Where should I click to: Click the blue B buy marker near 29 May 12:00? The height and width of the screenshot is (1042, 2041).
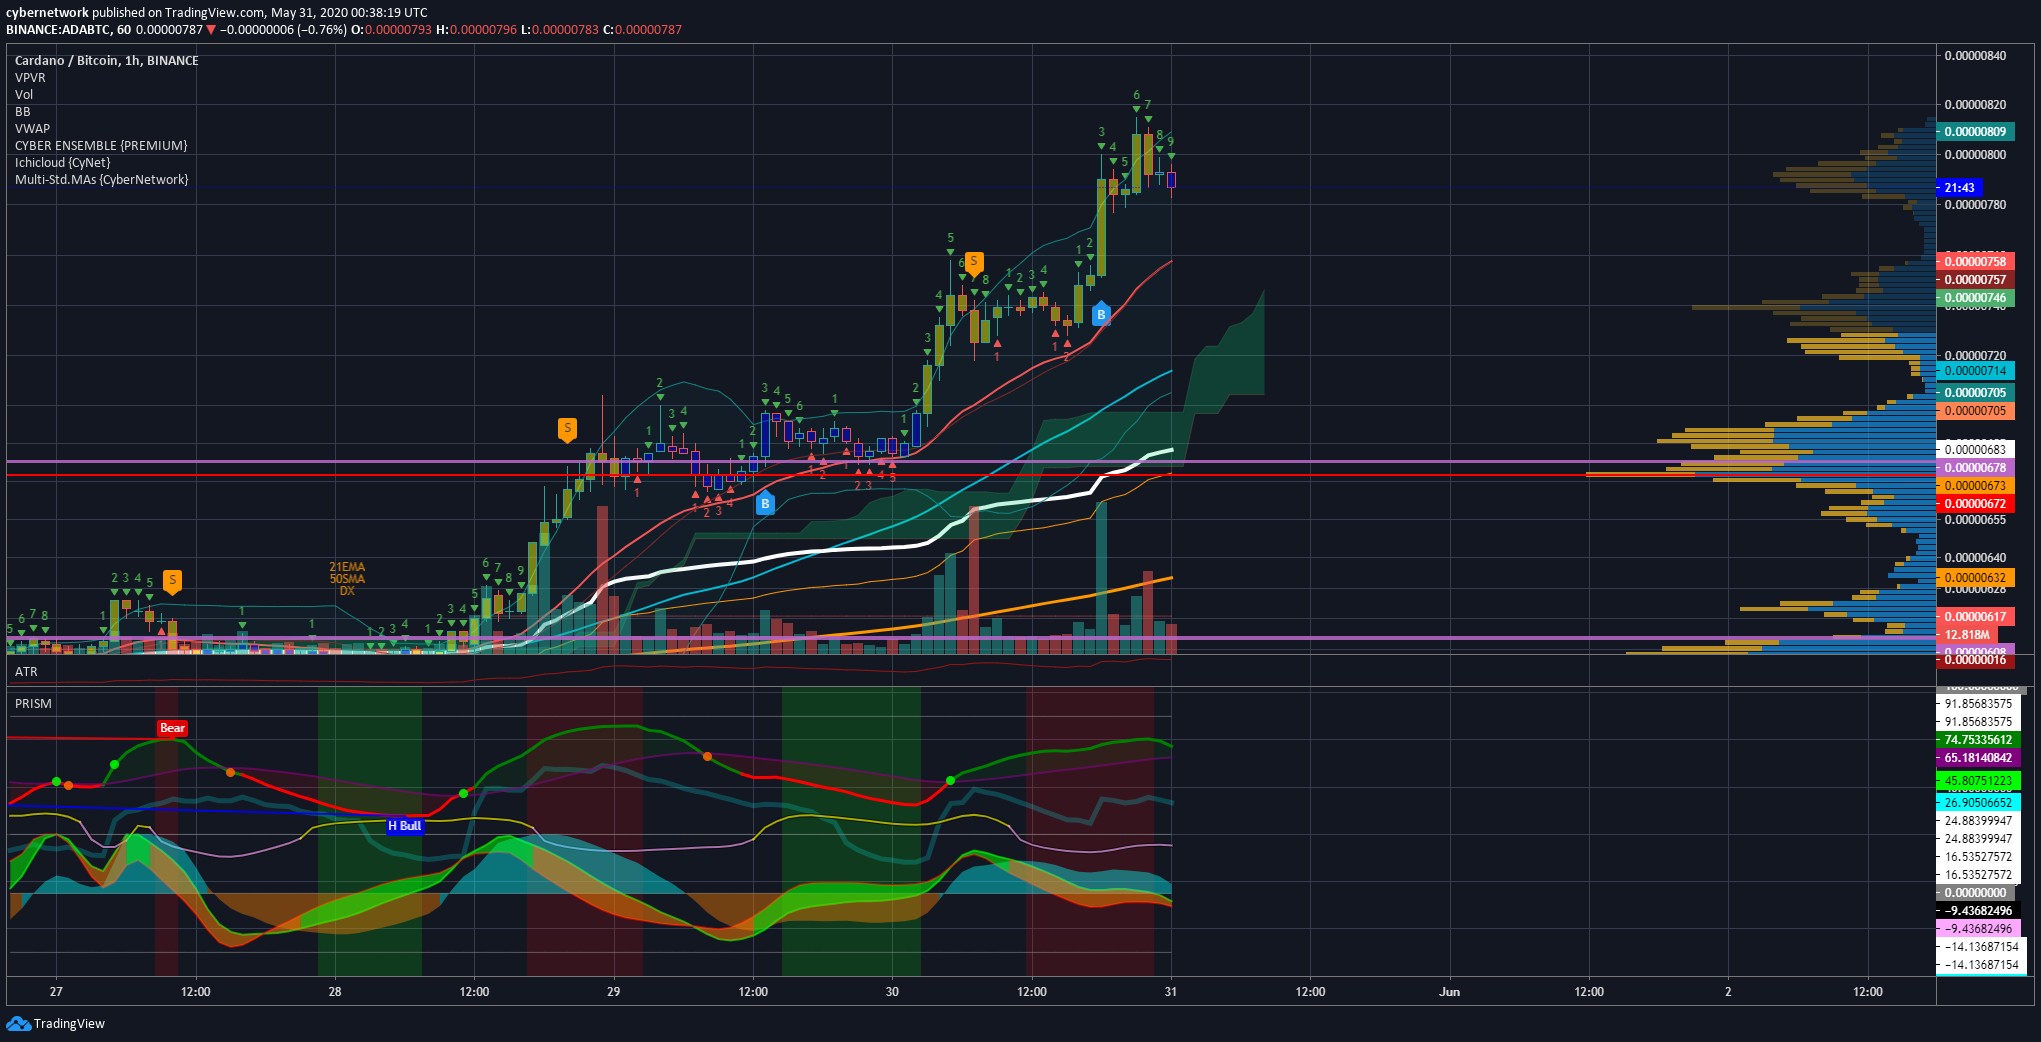click(x=765, y=503)
